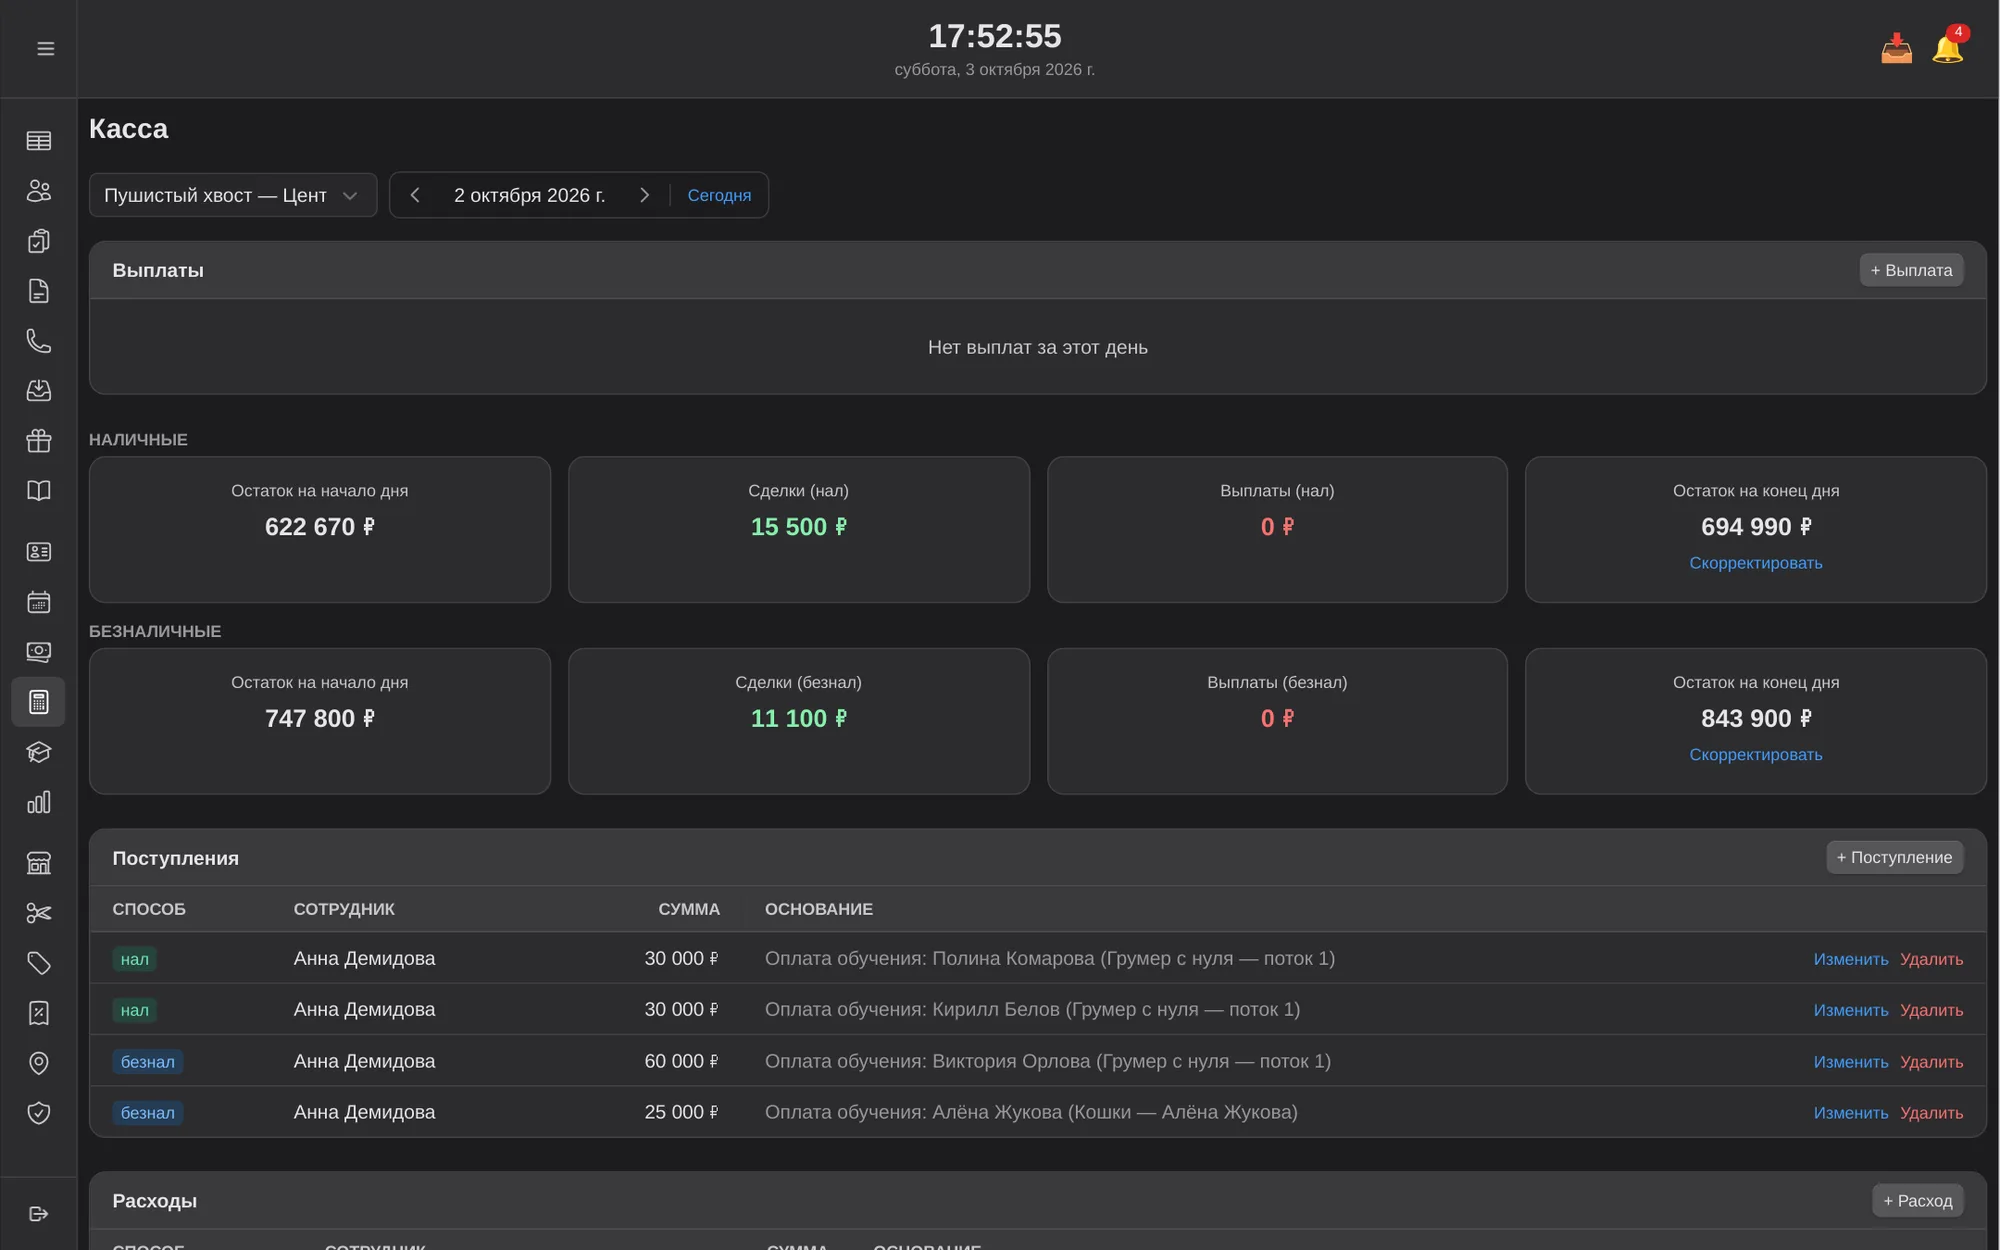2000x1250 pixels.
Task: Open the clipboard tasks sidebar icon
Action: [39, 241]
